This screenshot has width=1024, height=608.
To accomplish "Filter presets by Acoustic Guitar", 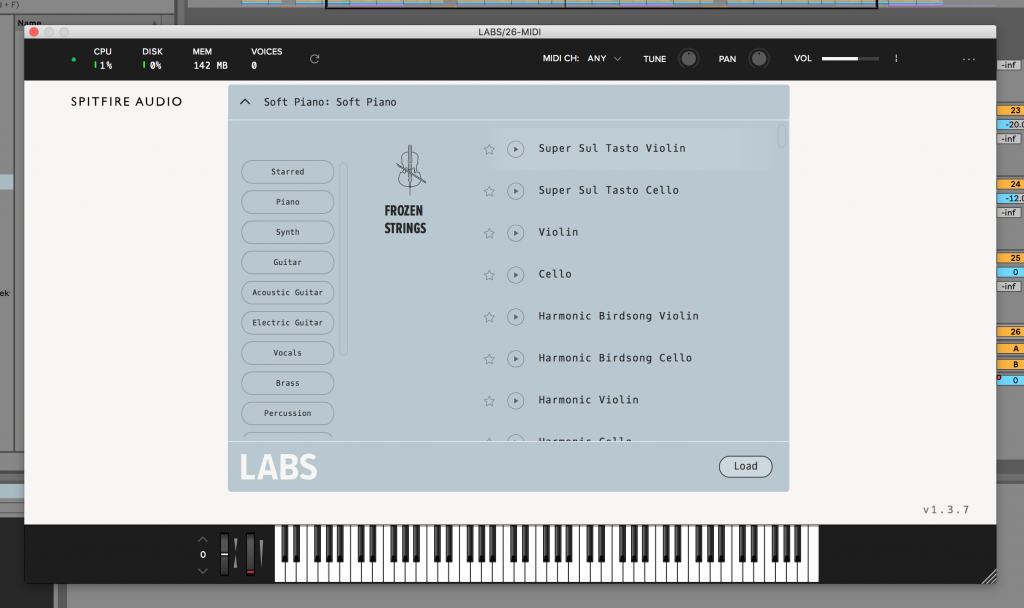I will pyautogui.click(x=287, y=293).
